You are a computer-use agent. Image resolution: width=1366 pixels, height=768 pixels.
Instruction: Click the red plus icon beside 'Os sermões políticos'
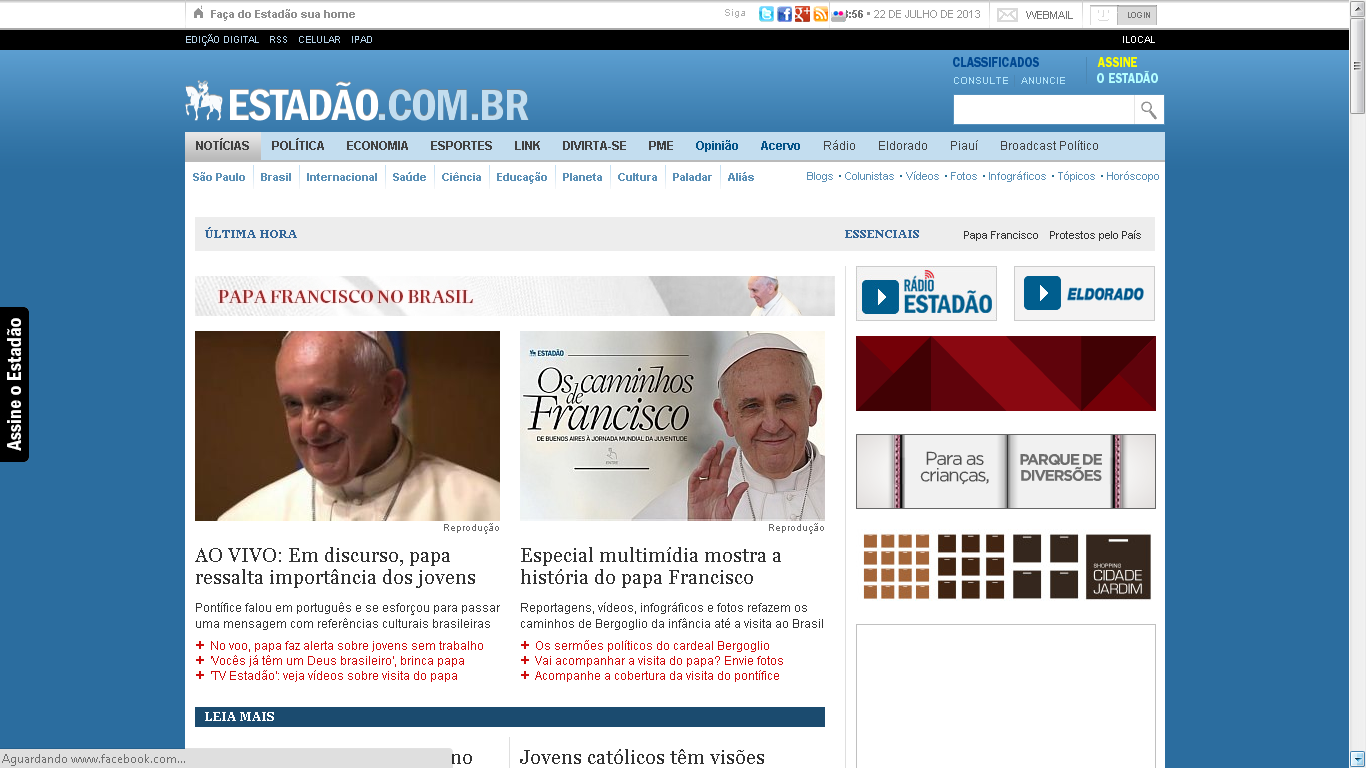coord(525,646)
